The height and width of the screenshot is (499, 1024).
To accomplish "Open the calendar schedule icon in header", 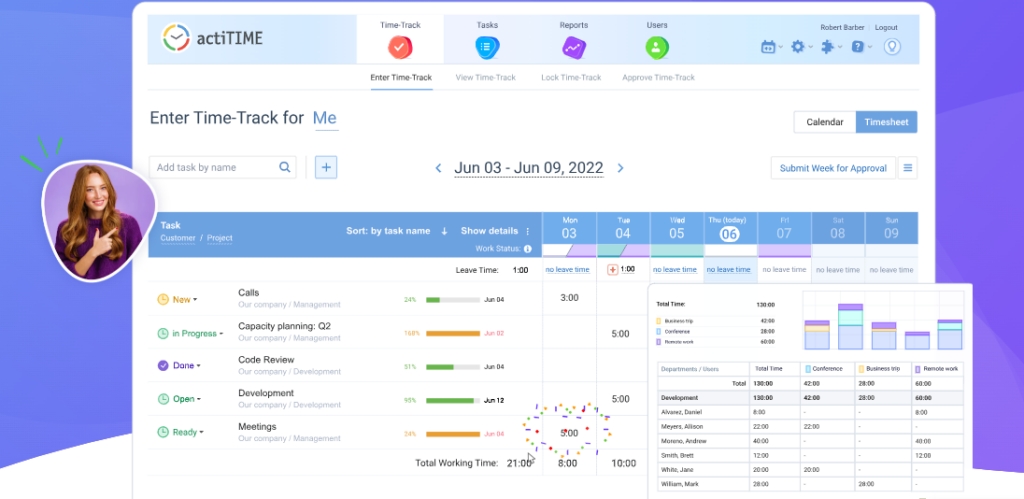I will point(768,47).
